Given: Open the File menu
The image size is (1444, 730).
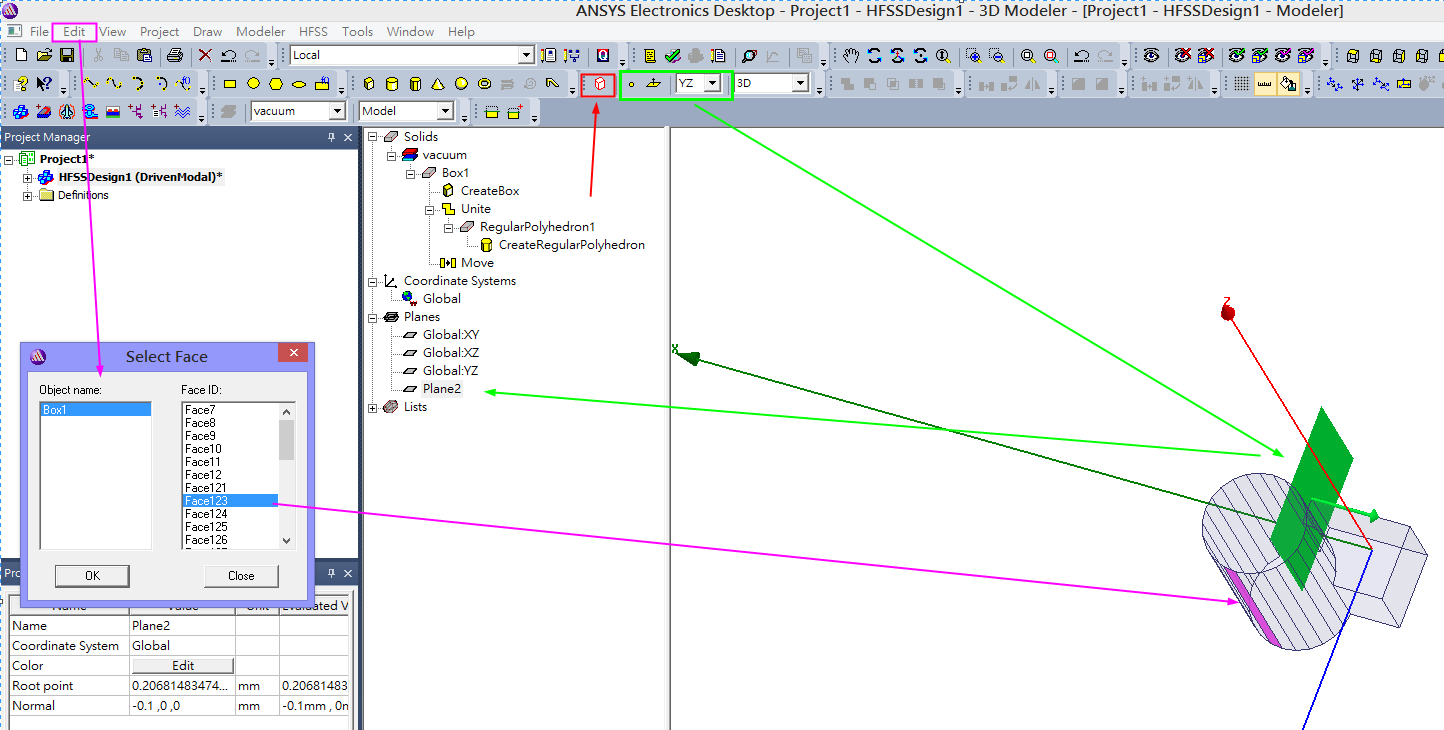Looking at the screenshot, I should tap(39, 32).
